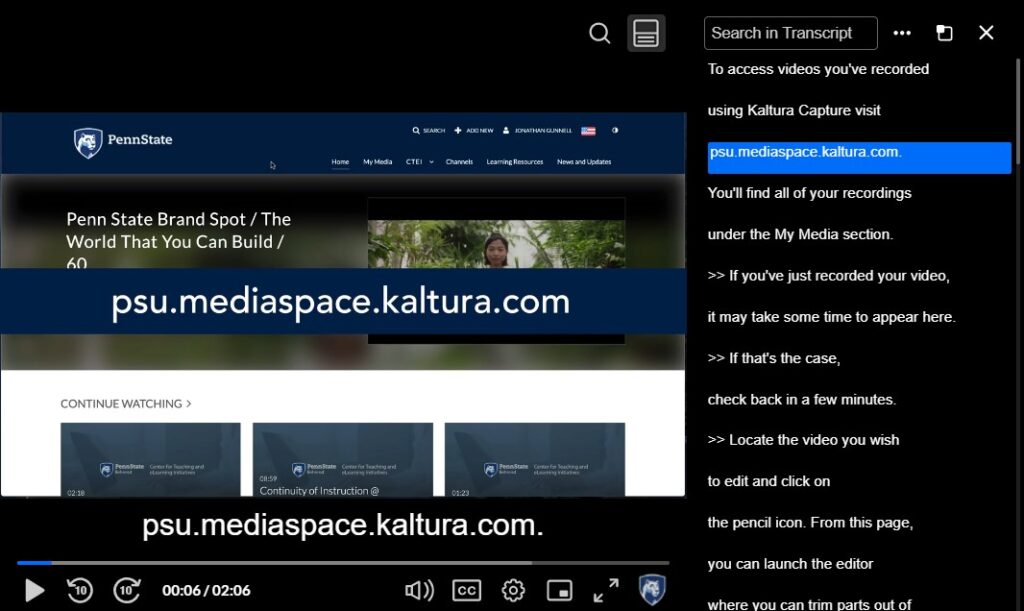
Task: Open the transcript more options menu
Action: point(902,33)
